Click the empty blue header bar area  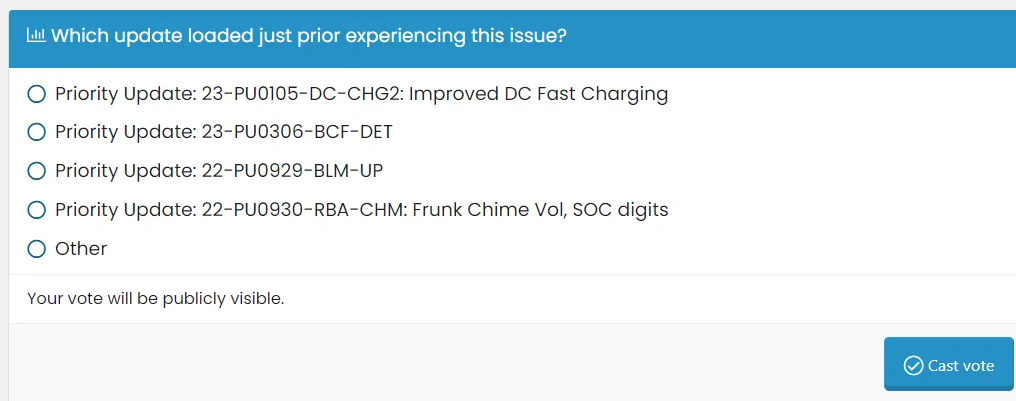(790, 36)
